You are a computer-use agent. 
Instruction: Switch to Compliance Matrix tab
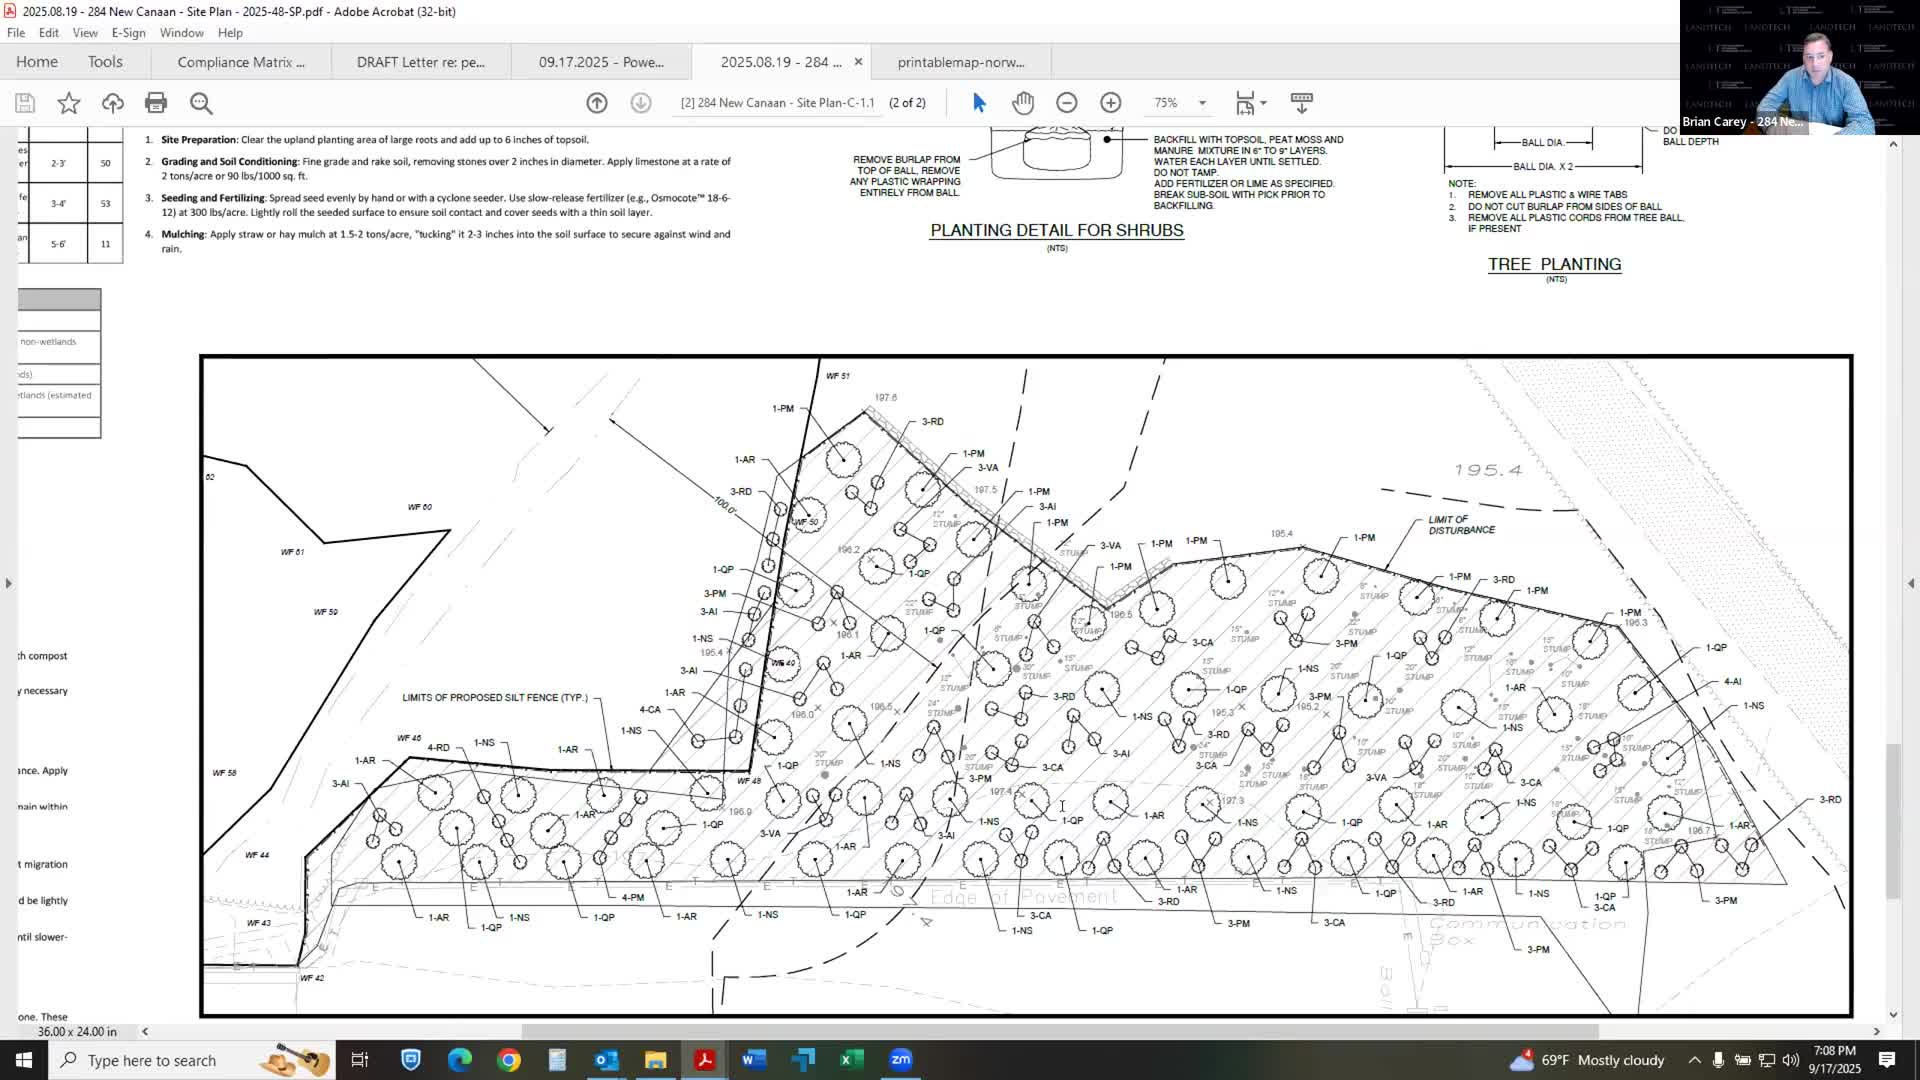tap(241, 62)
